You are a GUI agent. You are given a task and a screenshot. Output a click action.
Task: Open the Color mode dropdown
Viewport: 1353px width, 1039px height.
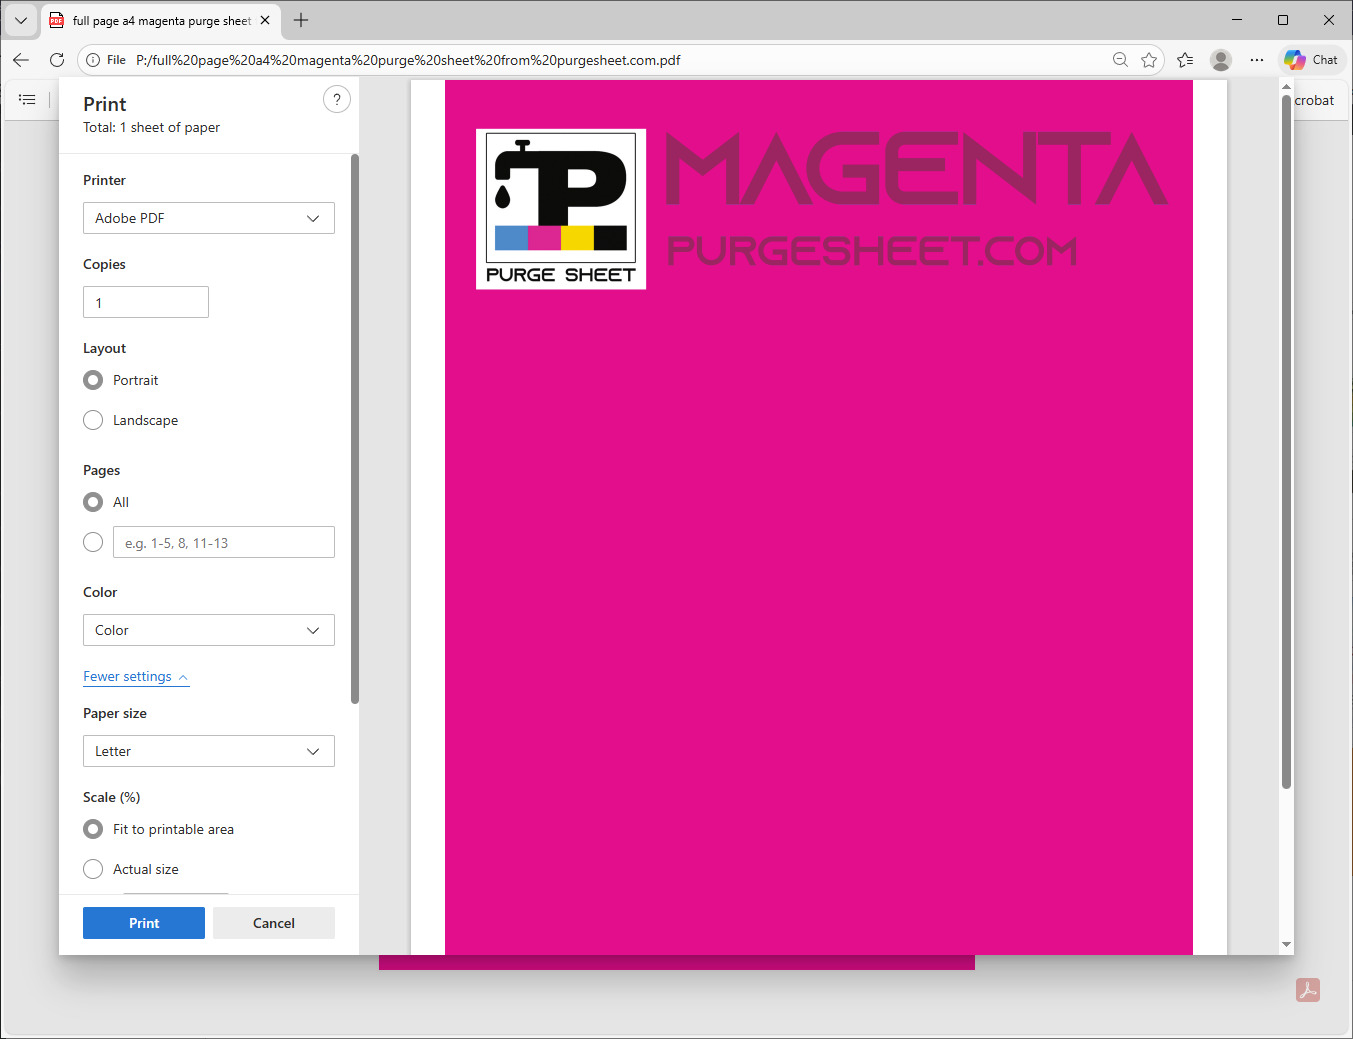[x=209, y=630]
